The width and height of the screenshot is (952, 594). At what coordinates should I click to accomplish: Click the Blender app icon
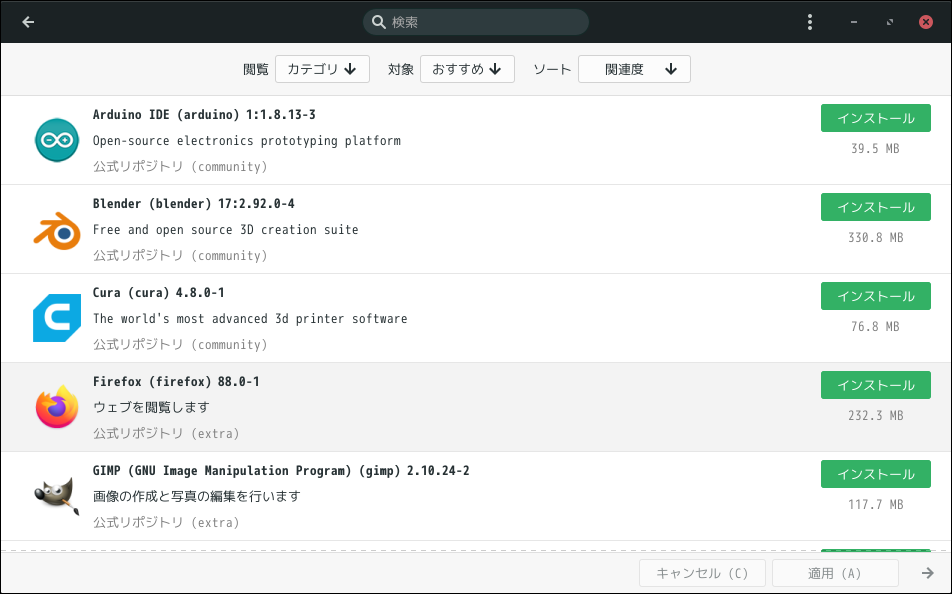pos(57,230)
